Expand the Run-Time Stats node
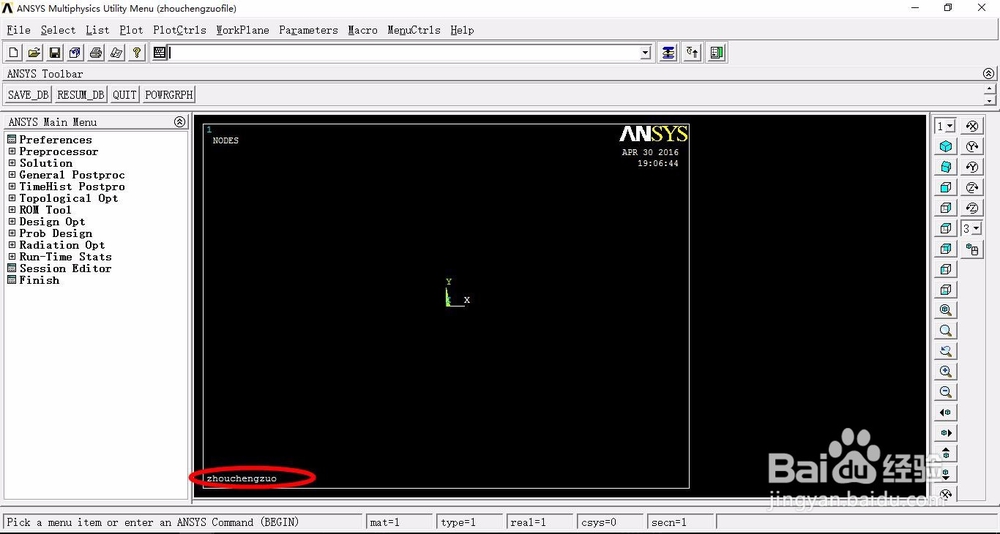 11,256
